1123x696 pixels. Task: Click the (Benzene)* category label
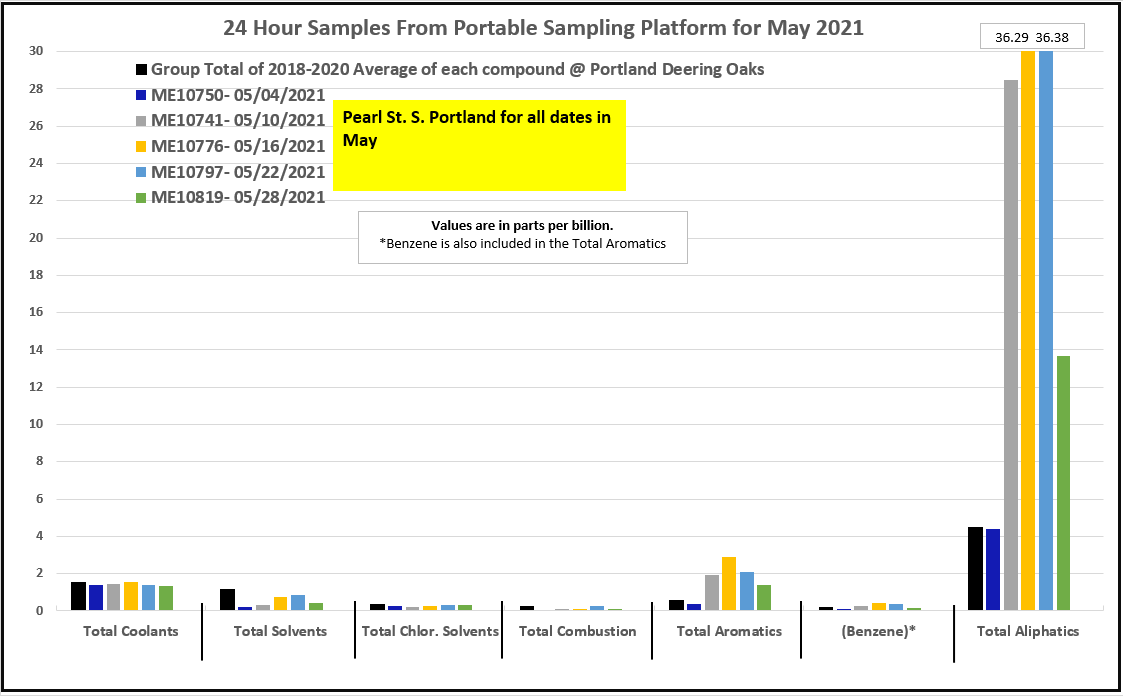pos(878,631)
